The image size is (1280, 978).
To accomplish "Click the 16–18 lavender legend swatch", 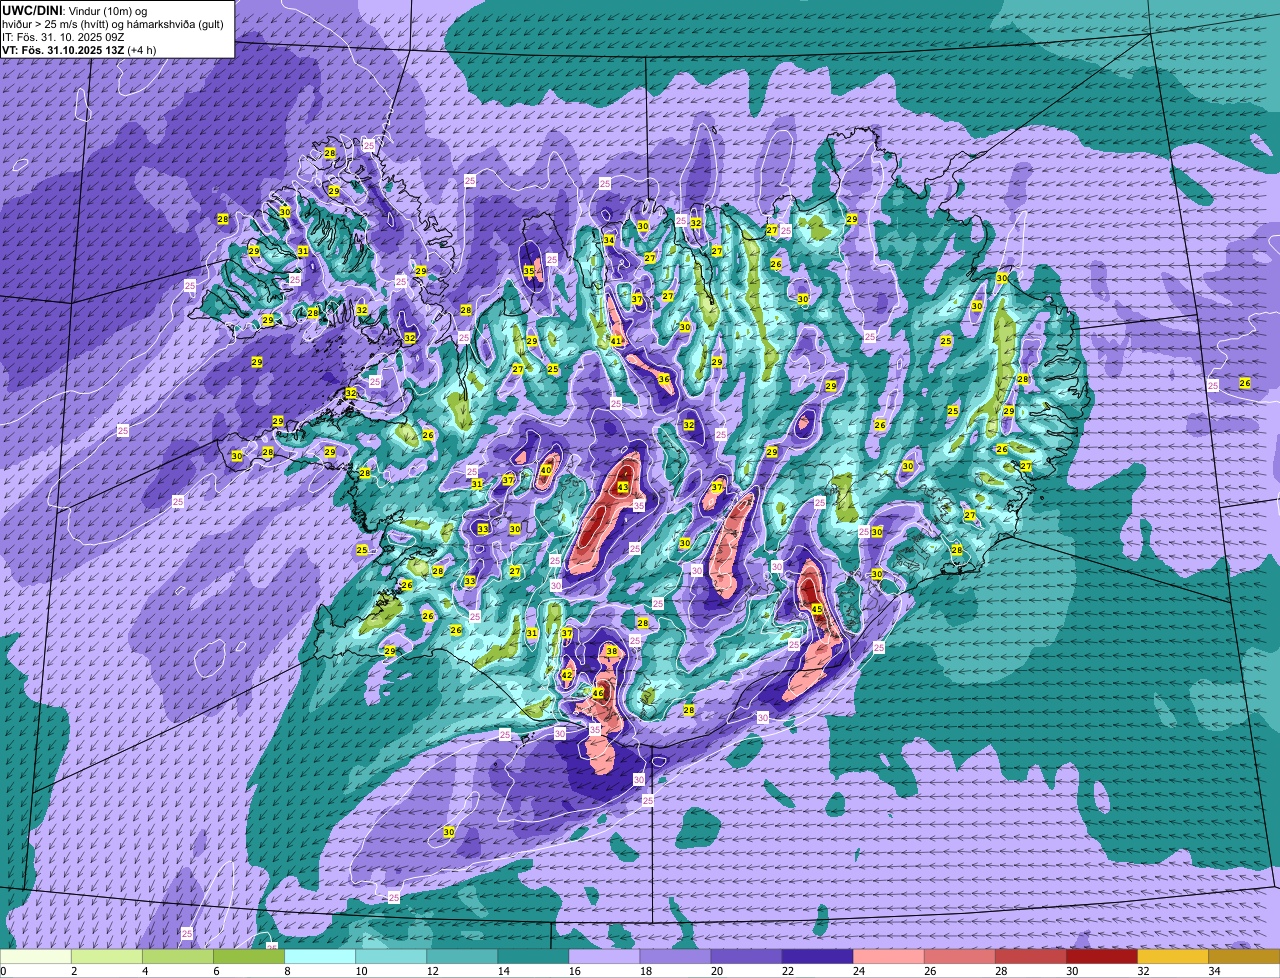I will pyautogui.click(x=604, y=956).
